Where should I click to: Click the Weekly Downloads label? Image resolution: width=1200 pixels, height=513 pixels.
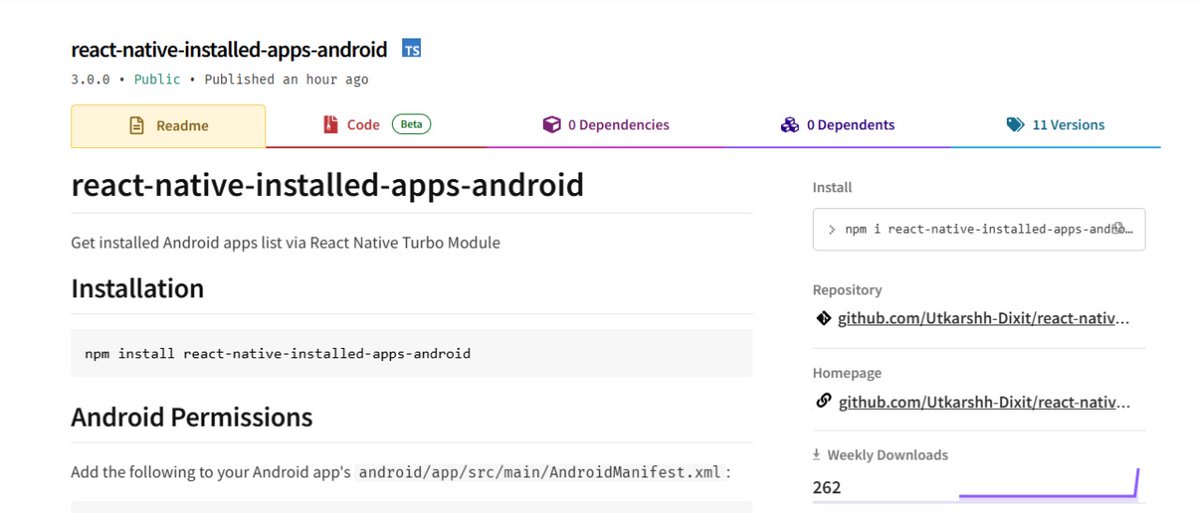888,455
